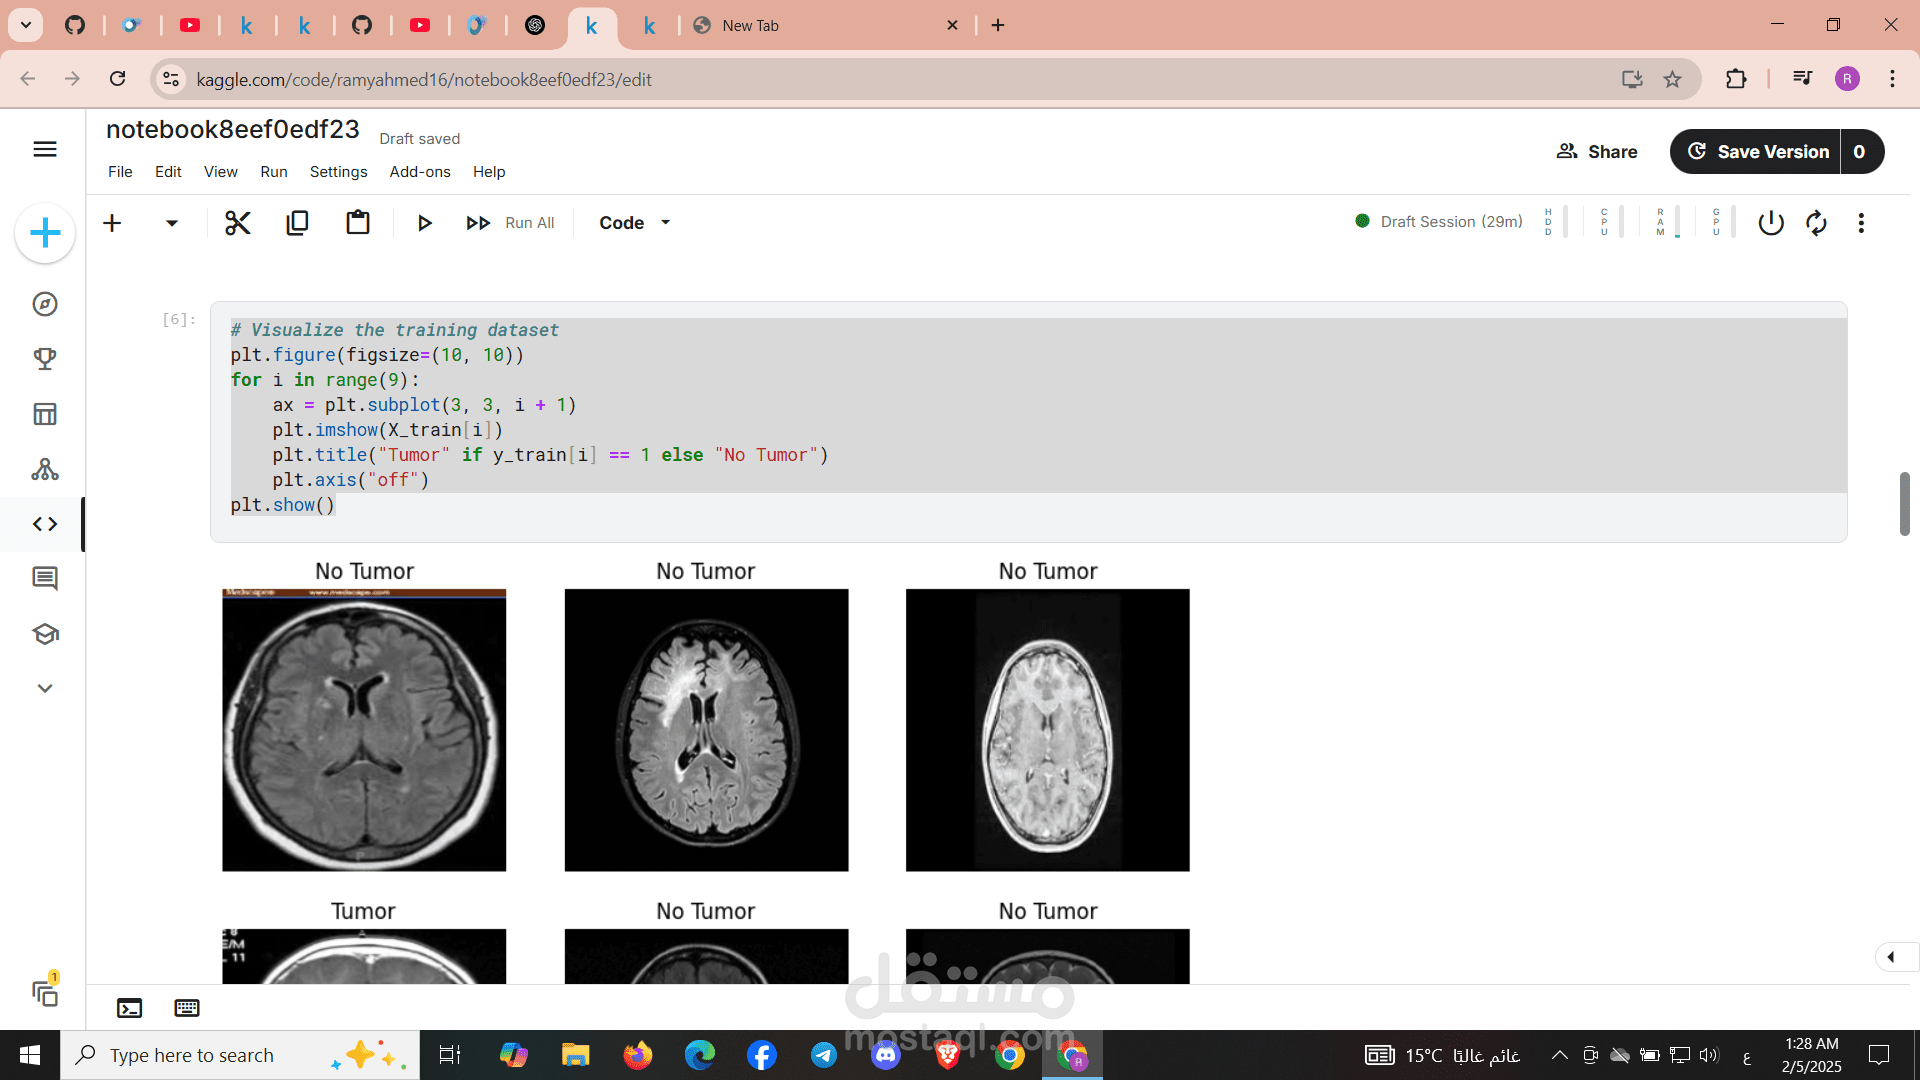
Task: Open Discussions icon in sidebar
Action: point(45,578)
